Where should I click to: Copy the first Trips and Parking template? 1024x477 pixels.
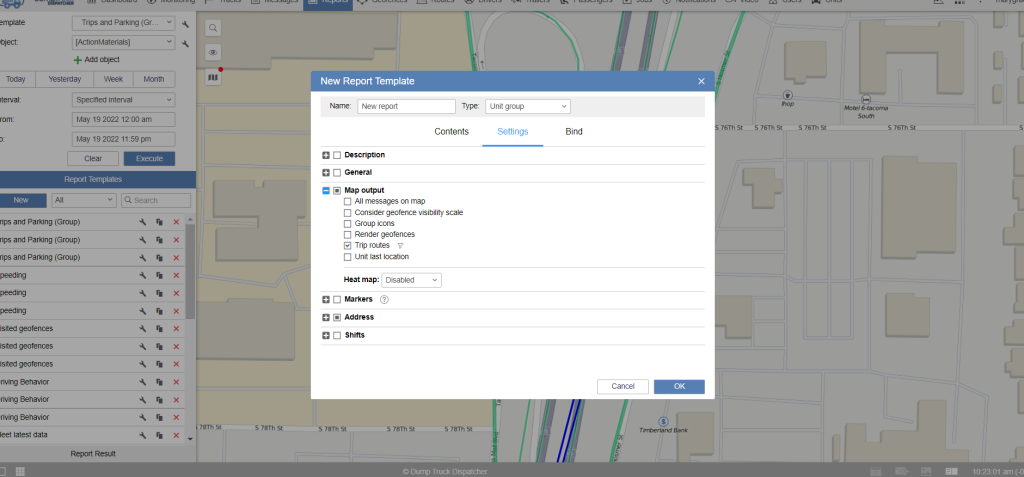(159, 222)
